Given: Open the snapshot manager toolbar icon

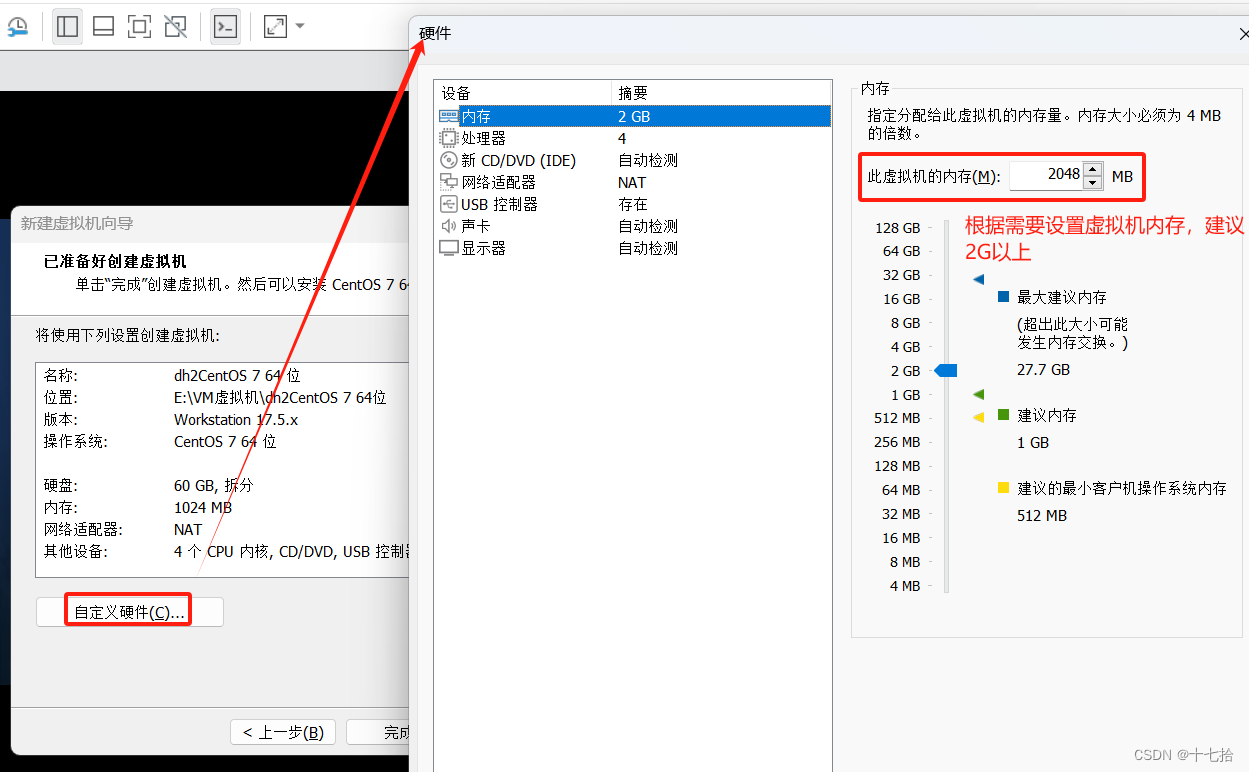Looking at the screenshot, I should pyautogui.click(x=18, y=27).
